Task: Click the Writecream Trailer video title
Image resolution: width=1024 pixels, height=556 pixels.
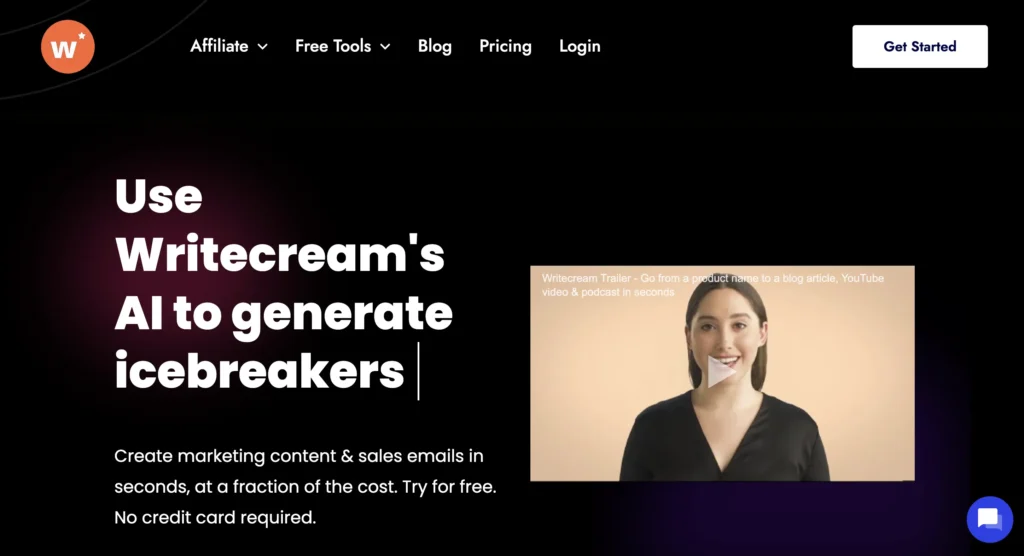Action: click(x=712, y=285)
